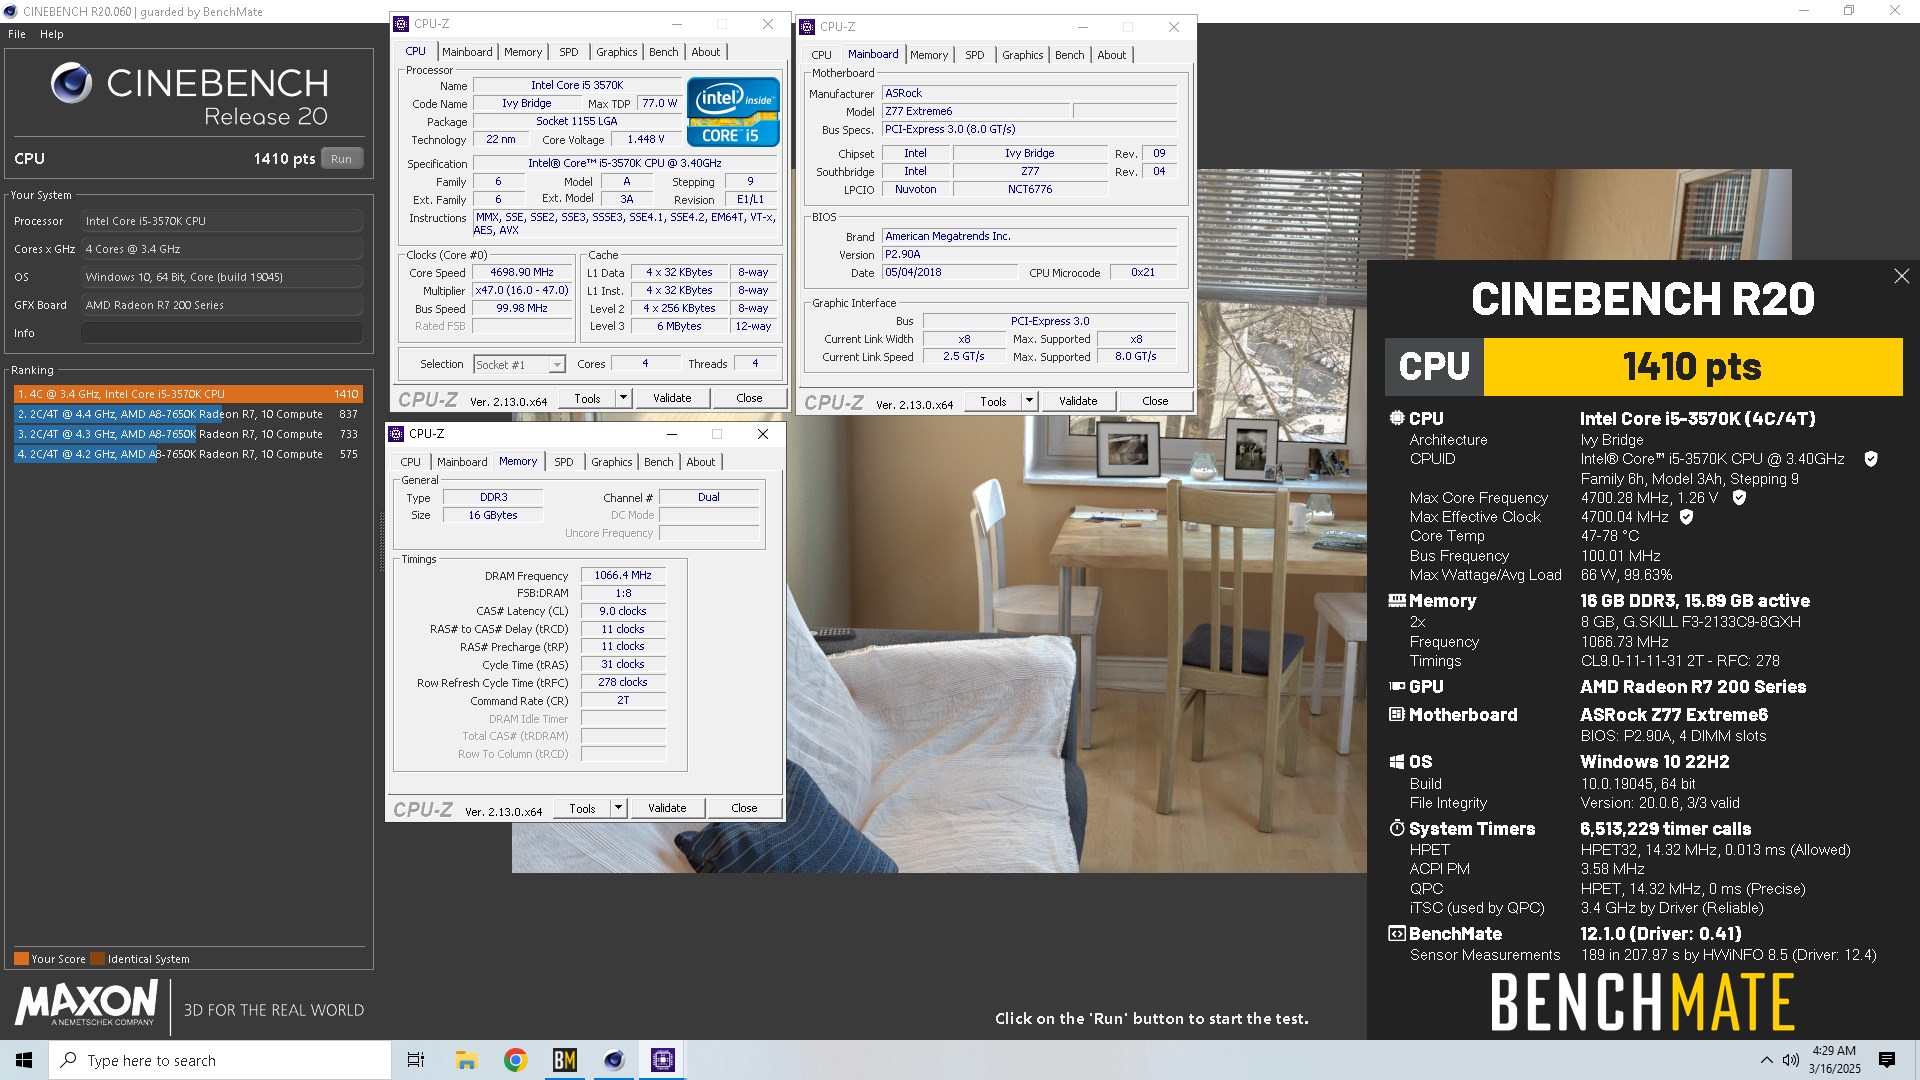The image size is (1920, 1080).
Task: Click the yellow 1410 pts score bar
Action: pyautogui.click(x=1692, y=367)
